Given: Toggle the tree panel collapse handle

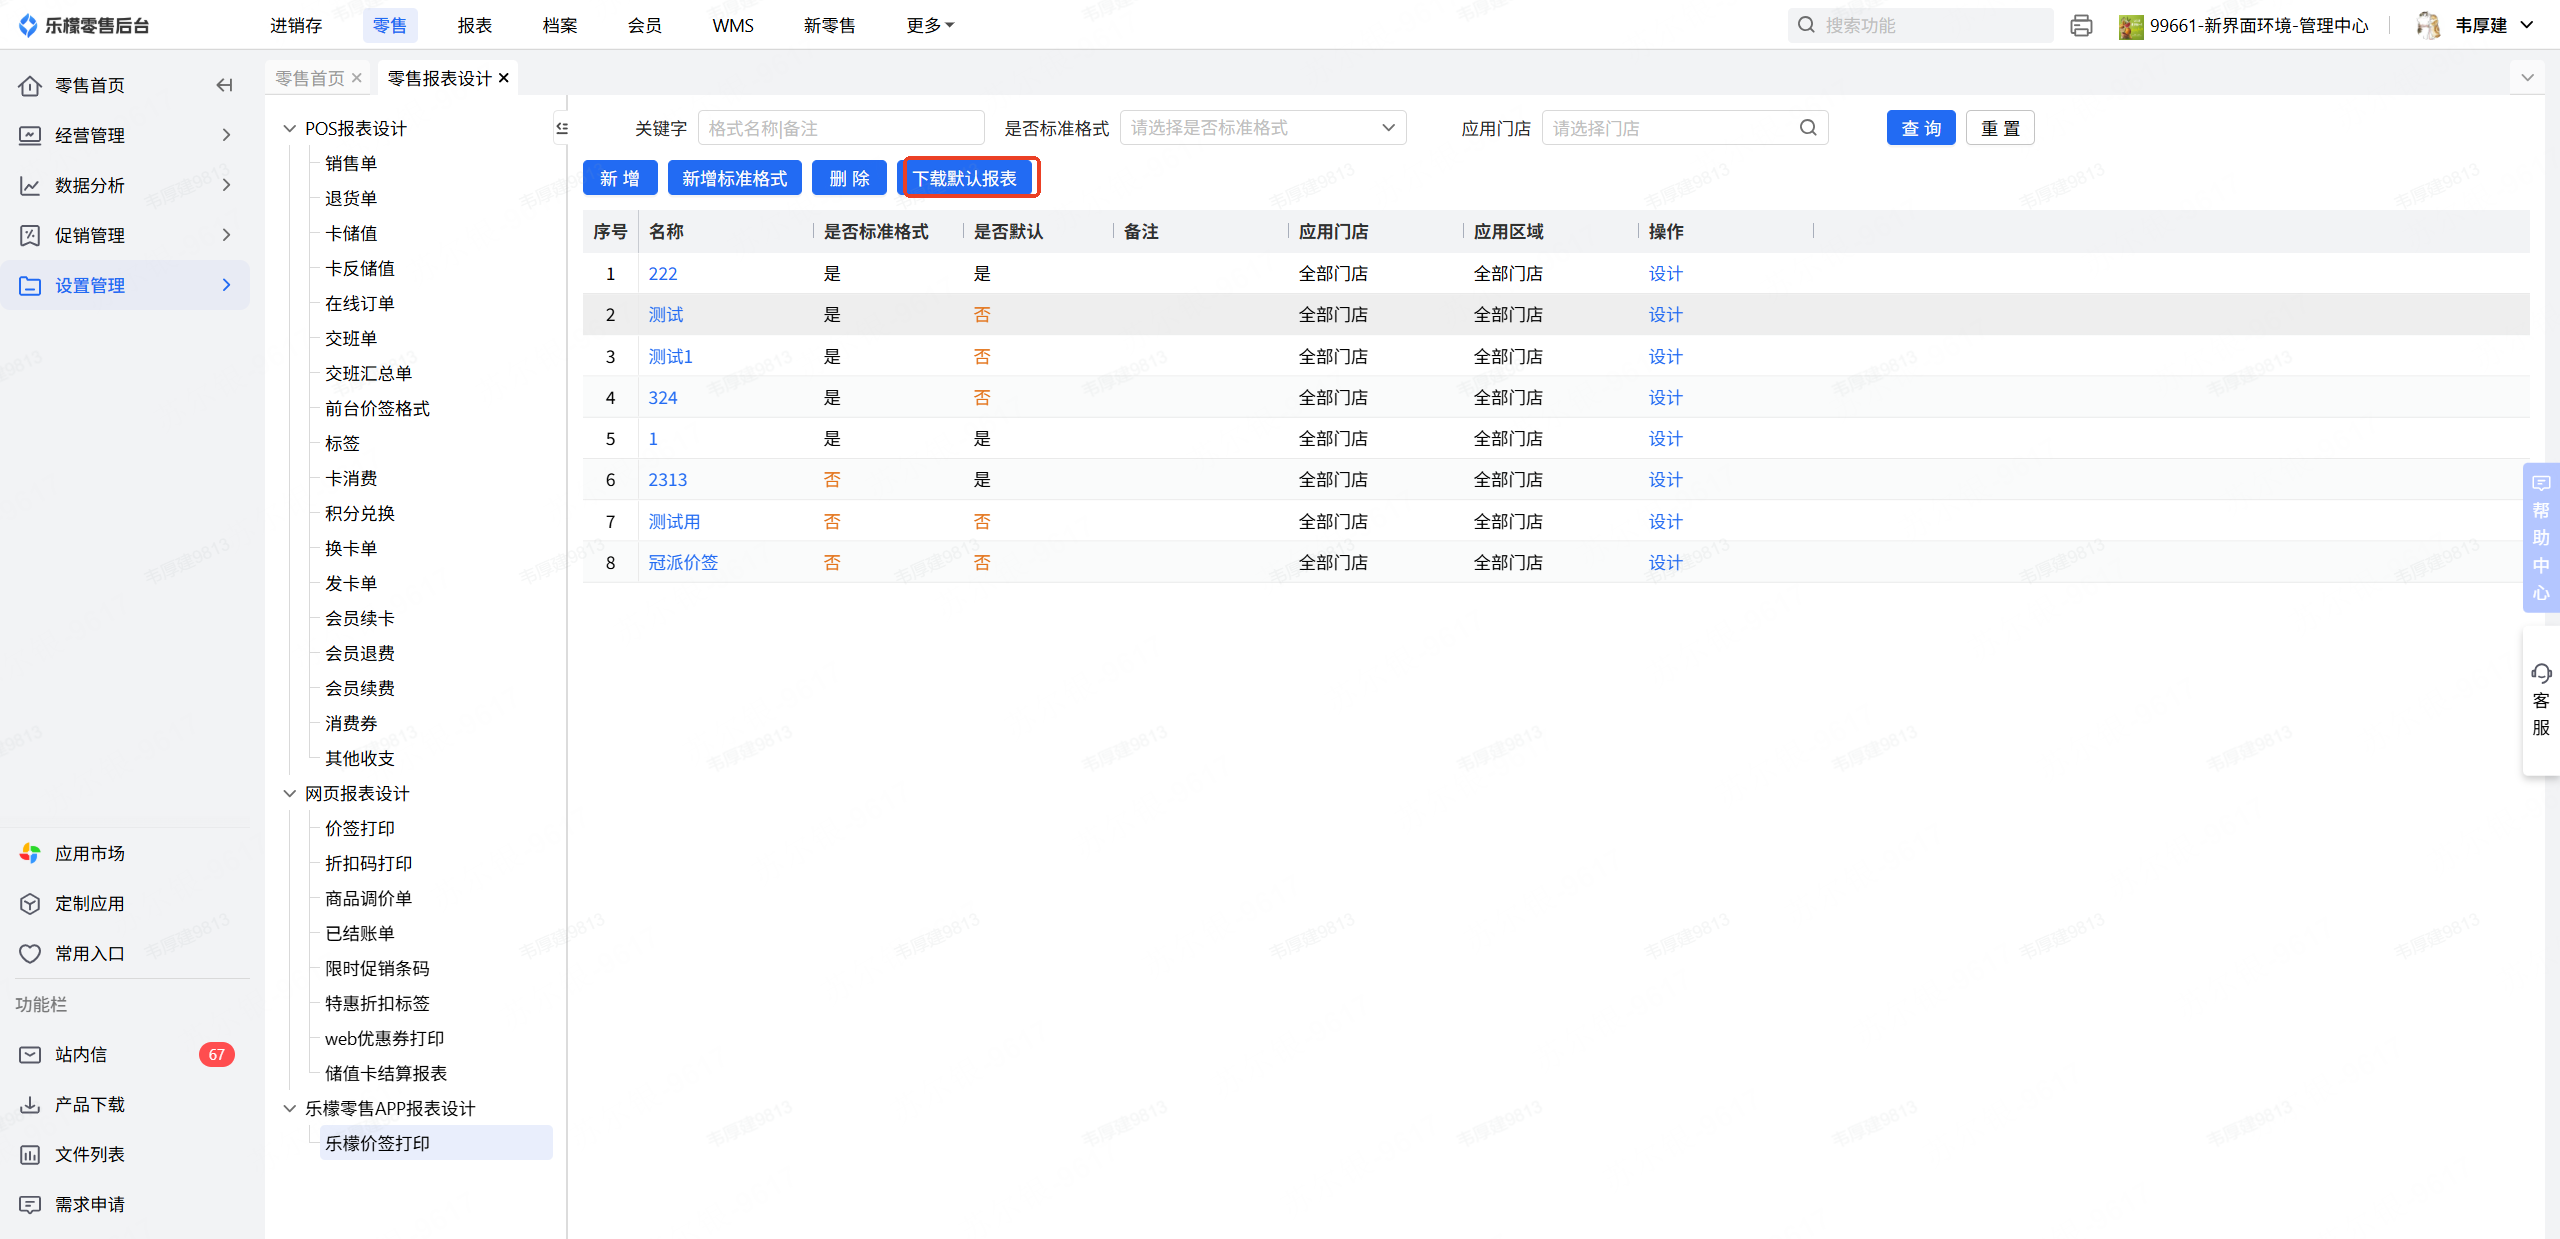Looking at the screenshot, I should pos(562,128).
